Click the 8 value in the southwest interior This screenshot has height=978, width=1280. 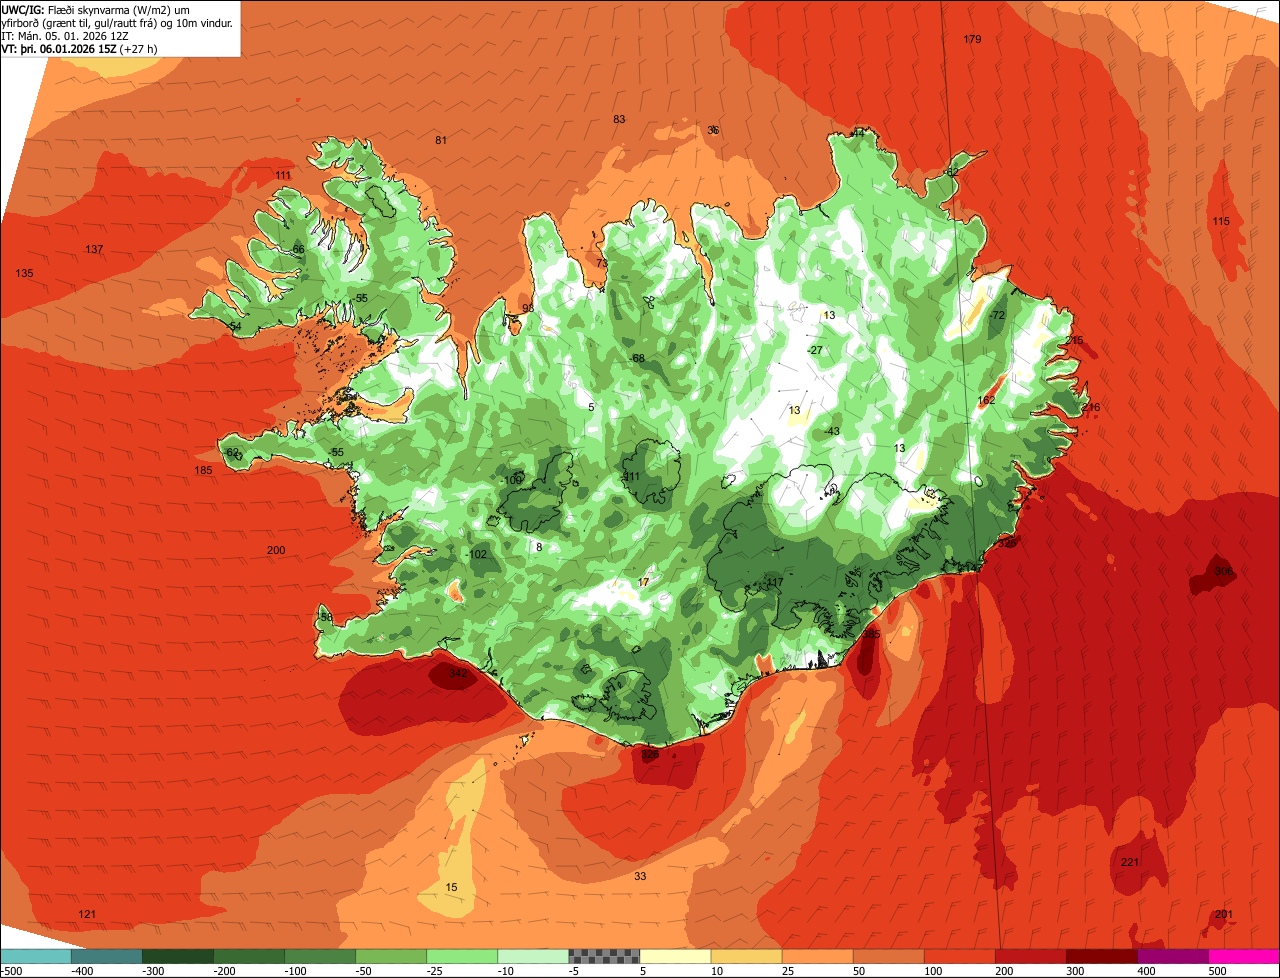[x=539, y=547]
